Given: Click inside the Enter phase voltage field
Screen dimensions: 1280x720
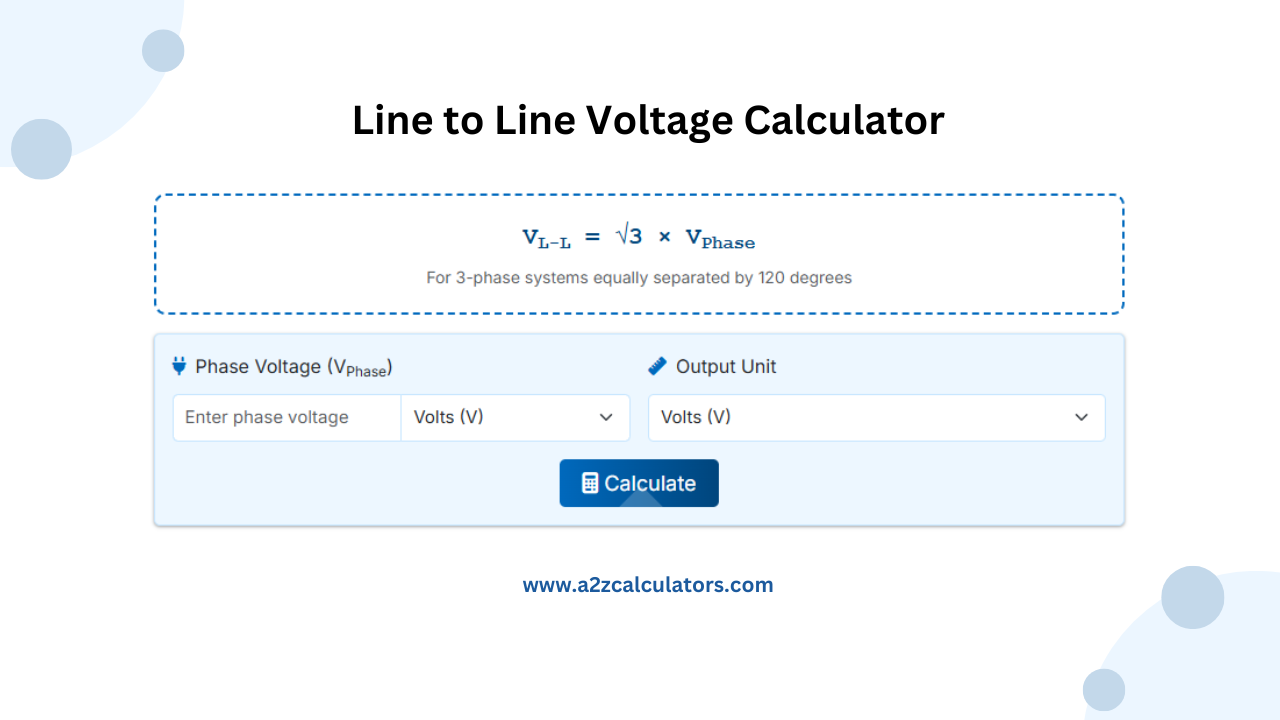Looking at the screenshot, I should pos(286,417).
